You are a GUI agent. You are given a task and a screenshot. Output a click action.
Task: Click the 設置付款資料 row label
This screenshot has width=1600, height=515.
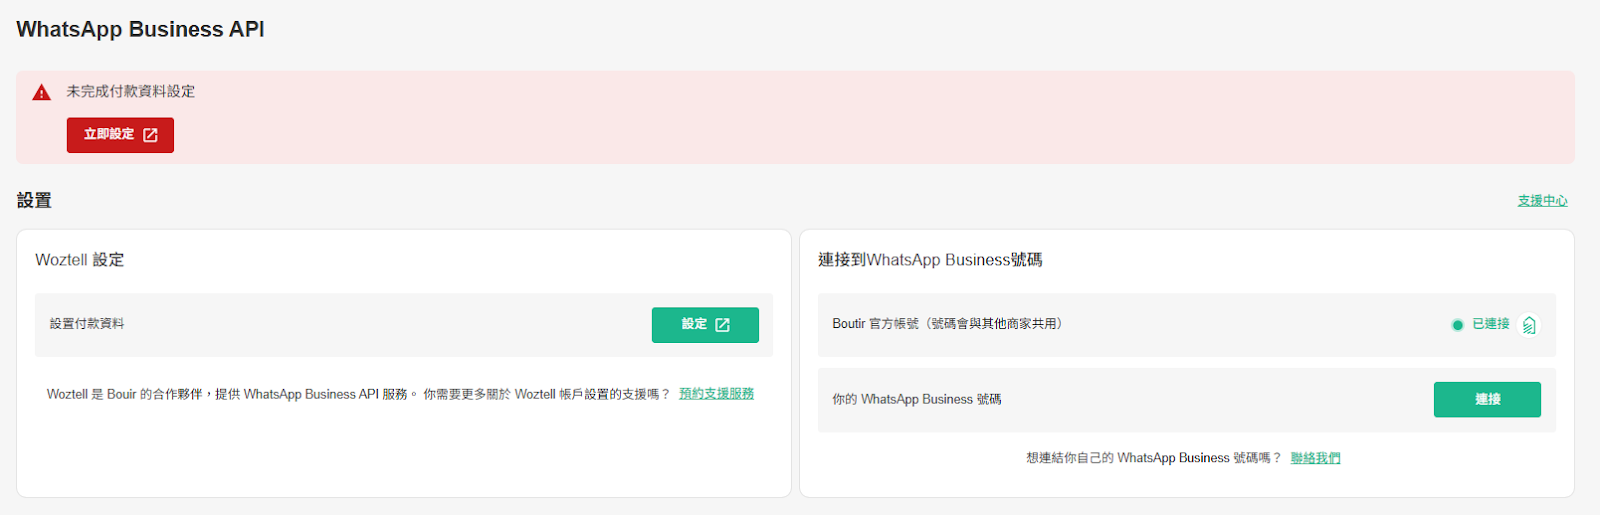[x=87, y=324]
